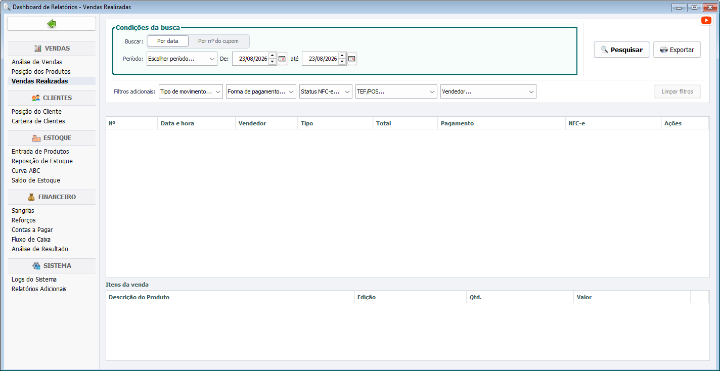The width and height of the screenshot is (720, 371).
Task: Increment the end date with up spinner
Action: click(x=342, y=56)
